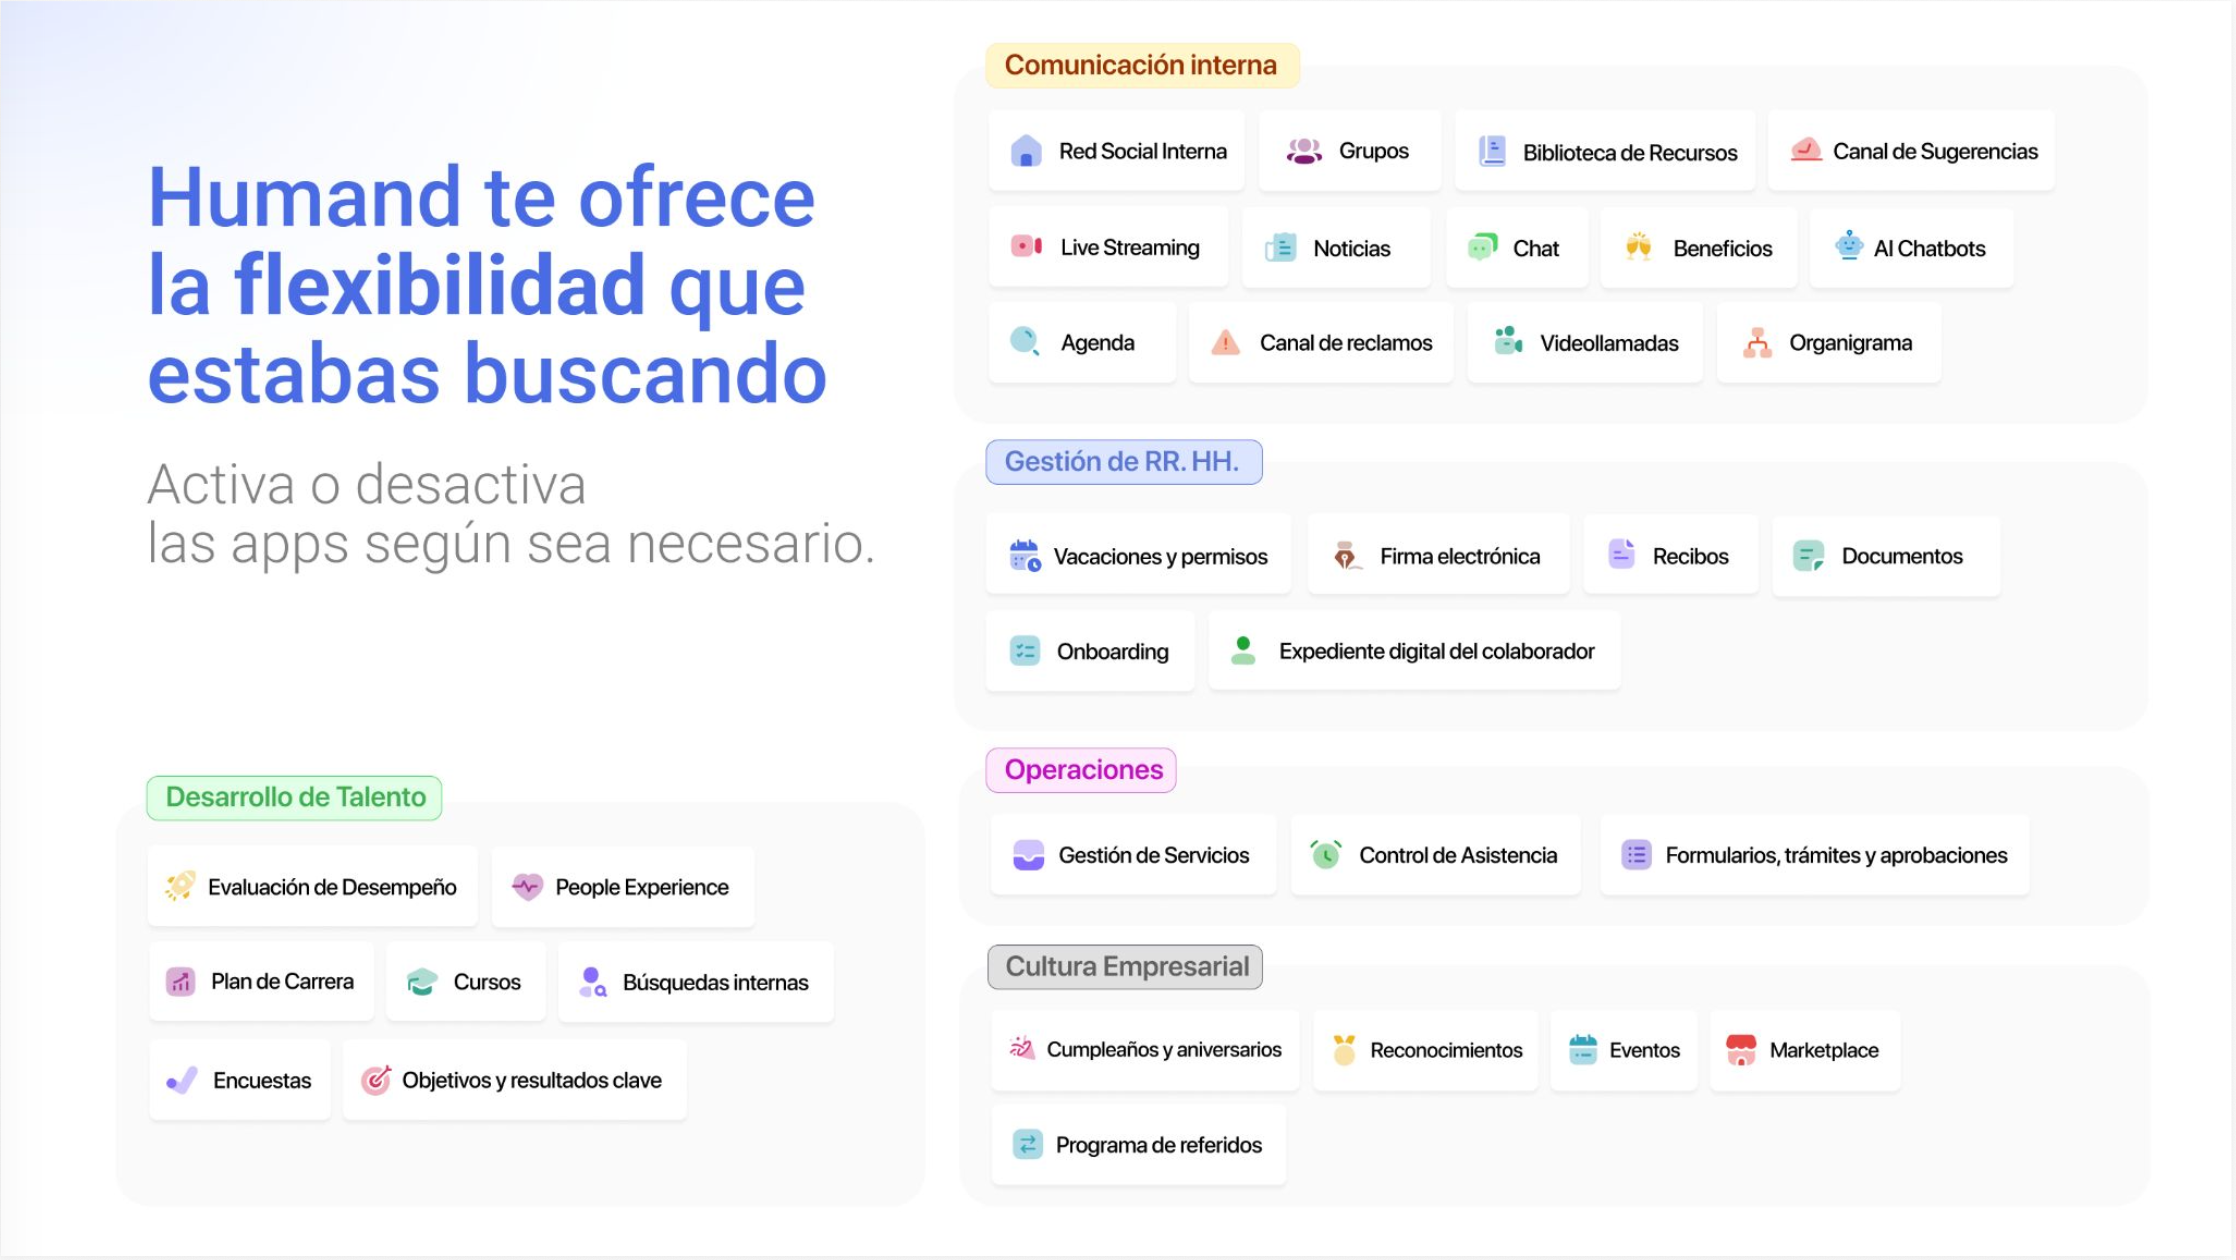
Task: Click the Live Streaming camera icon
Action: pyautogui.click(x=1027, y=246)
